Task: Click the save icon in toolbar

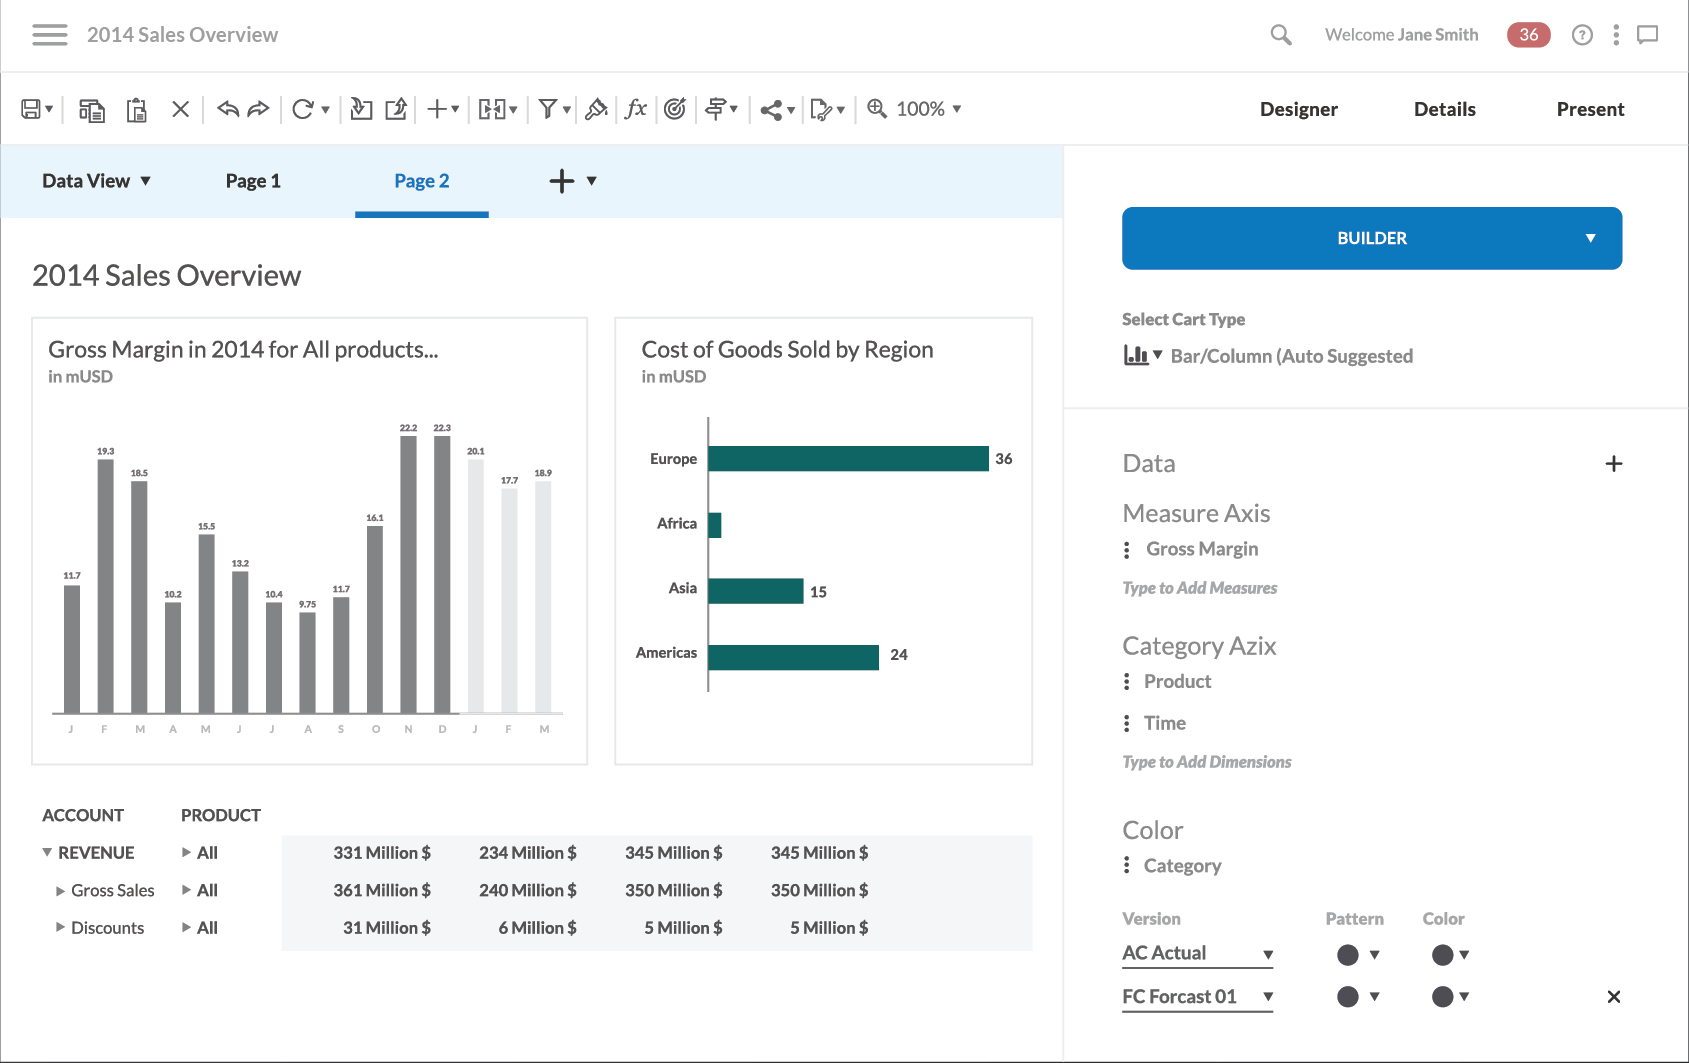Action: [x=31, y=109]
